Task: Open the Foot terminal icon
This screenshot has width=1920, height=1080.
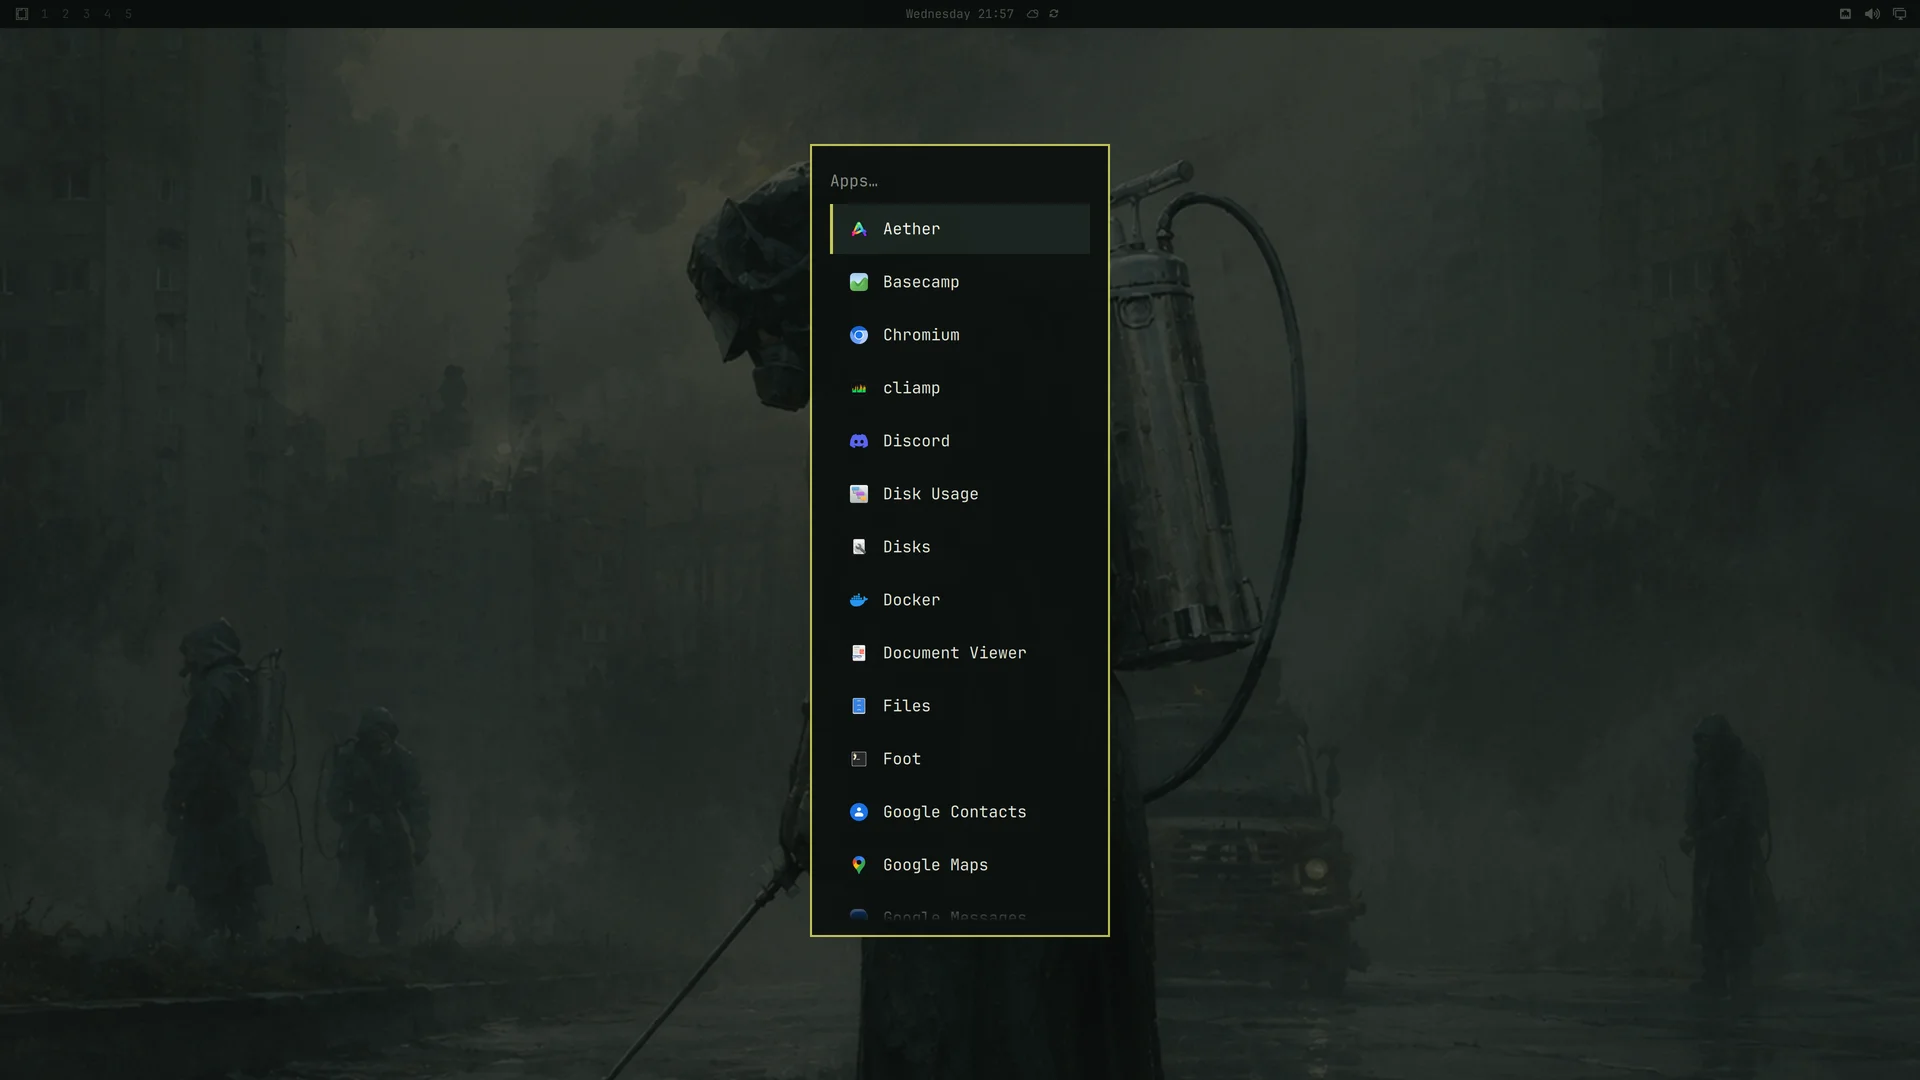Action: click(x=858, y=759)
